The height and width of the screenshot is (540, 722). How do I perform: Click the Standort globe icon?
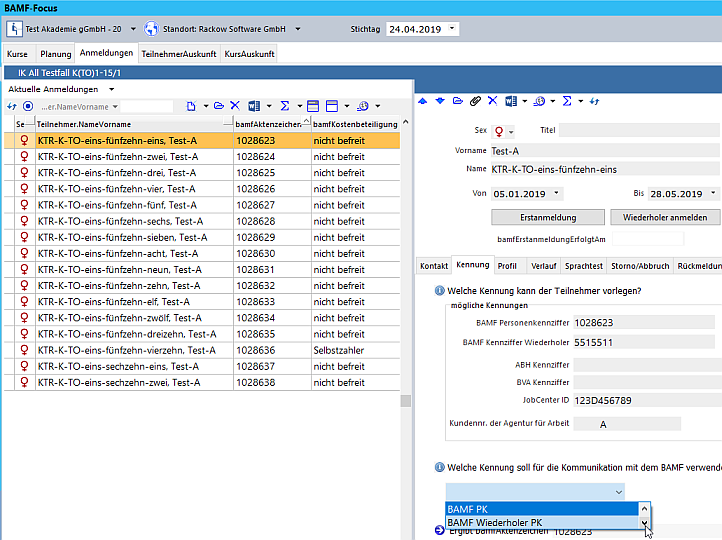tap(151, 29)
